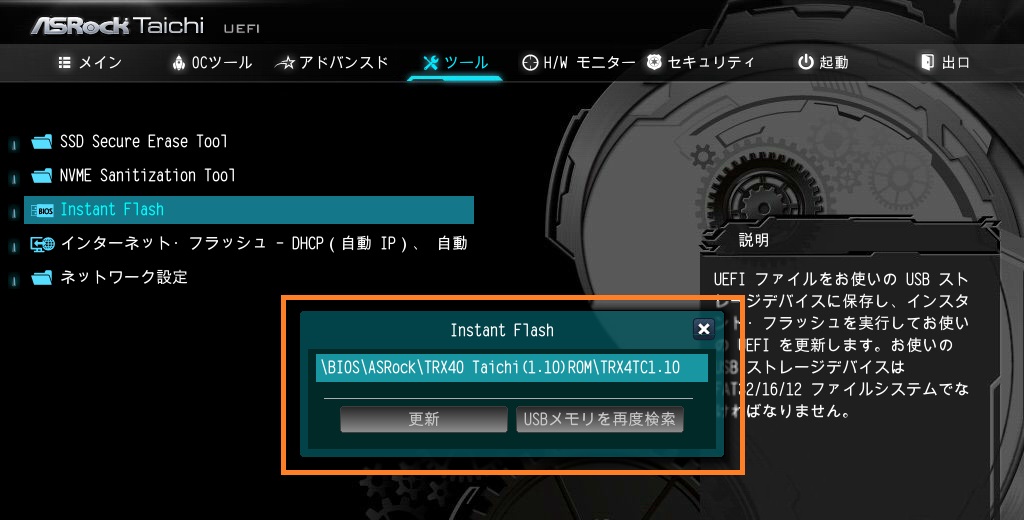Open インターネット・フラッシュ DHCP entry
1024x520 pixels.
pos(249,244)
